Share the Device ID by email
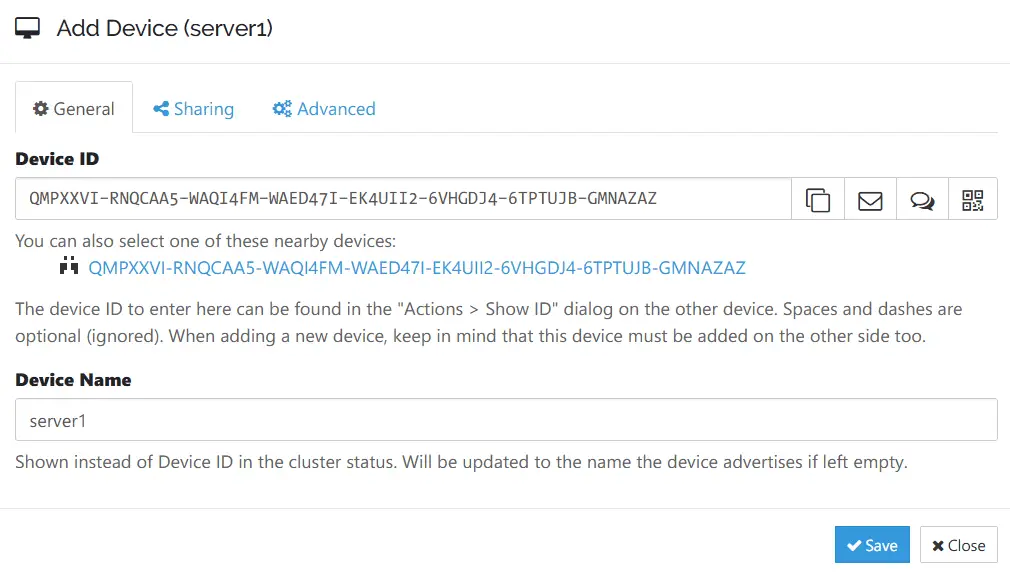Viewport: 1010px width, 575px height. [870, 199]
